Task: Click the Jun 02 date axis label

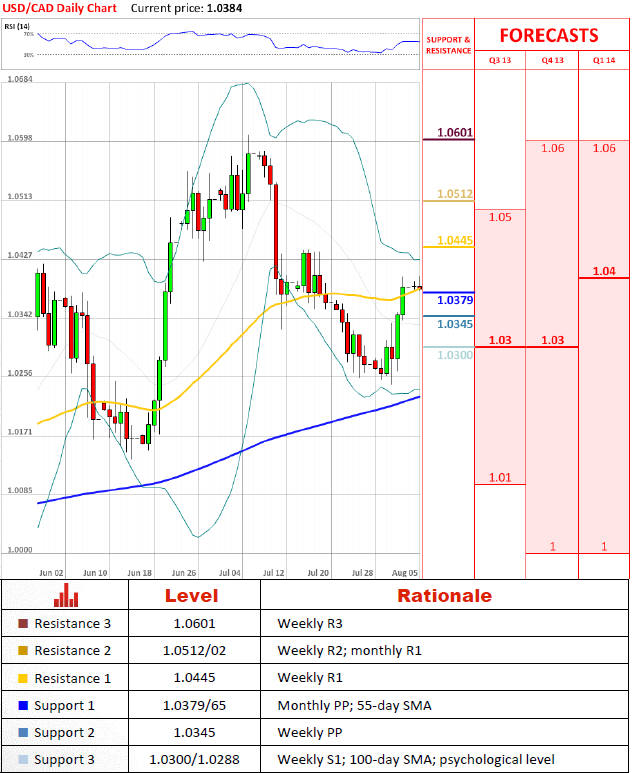Action: pos(51,573)
